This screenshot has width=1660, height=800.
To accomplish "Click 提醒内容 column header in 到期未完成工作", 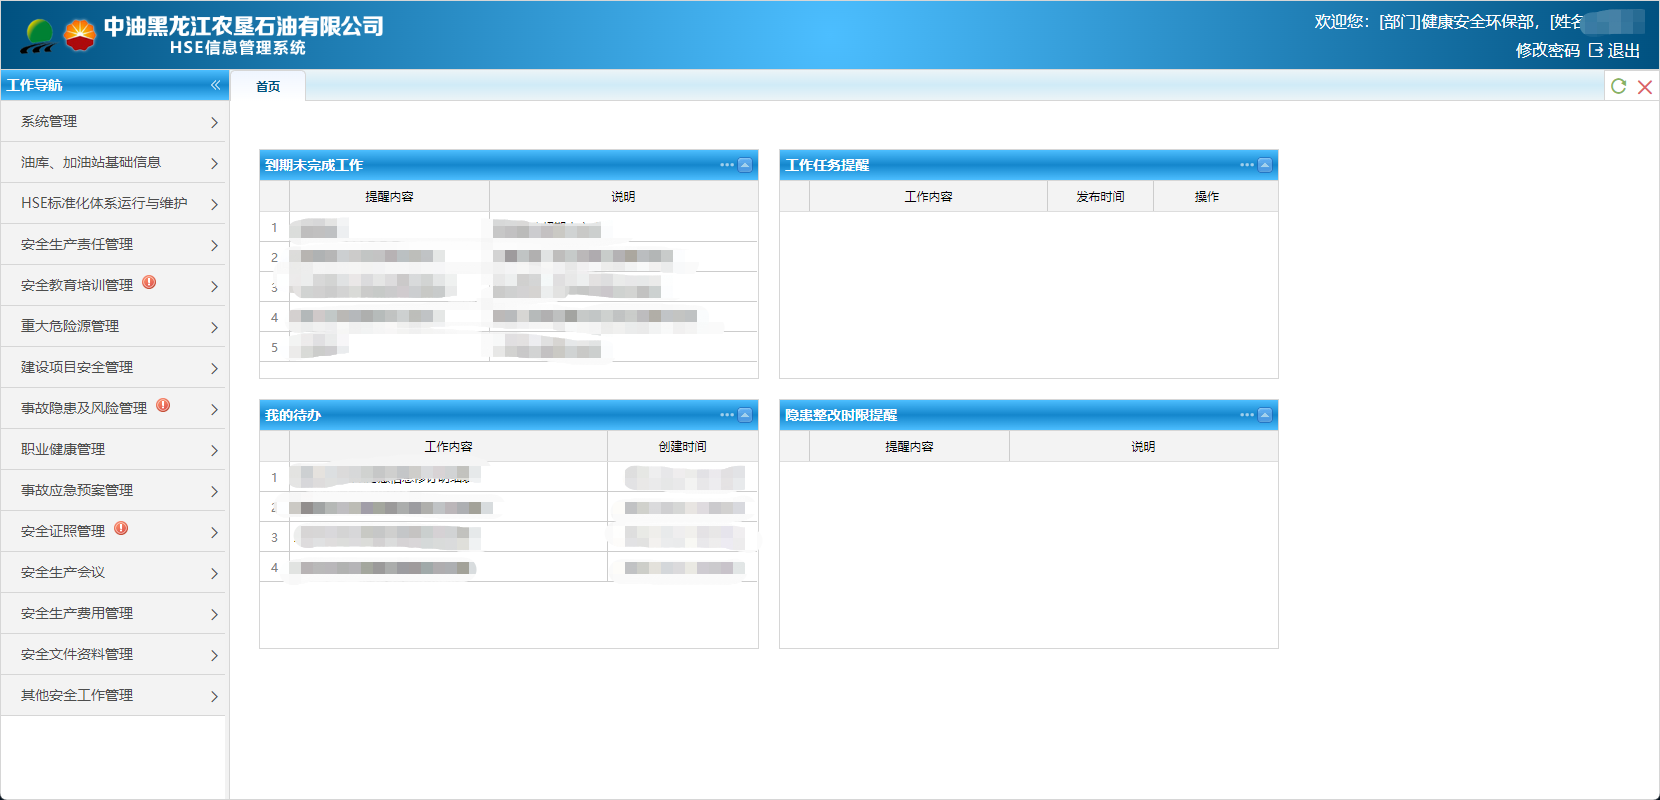I will 389,196.
